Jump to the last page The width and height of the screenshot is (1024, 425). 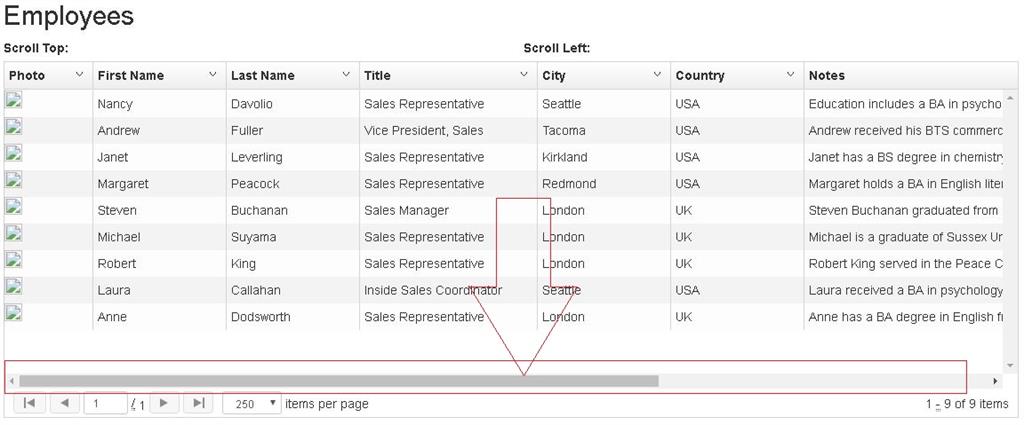tap(199, 403)
